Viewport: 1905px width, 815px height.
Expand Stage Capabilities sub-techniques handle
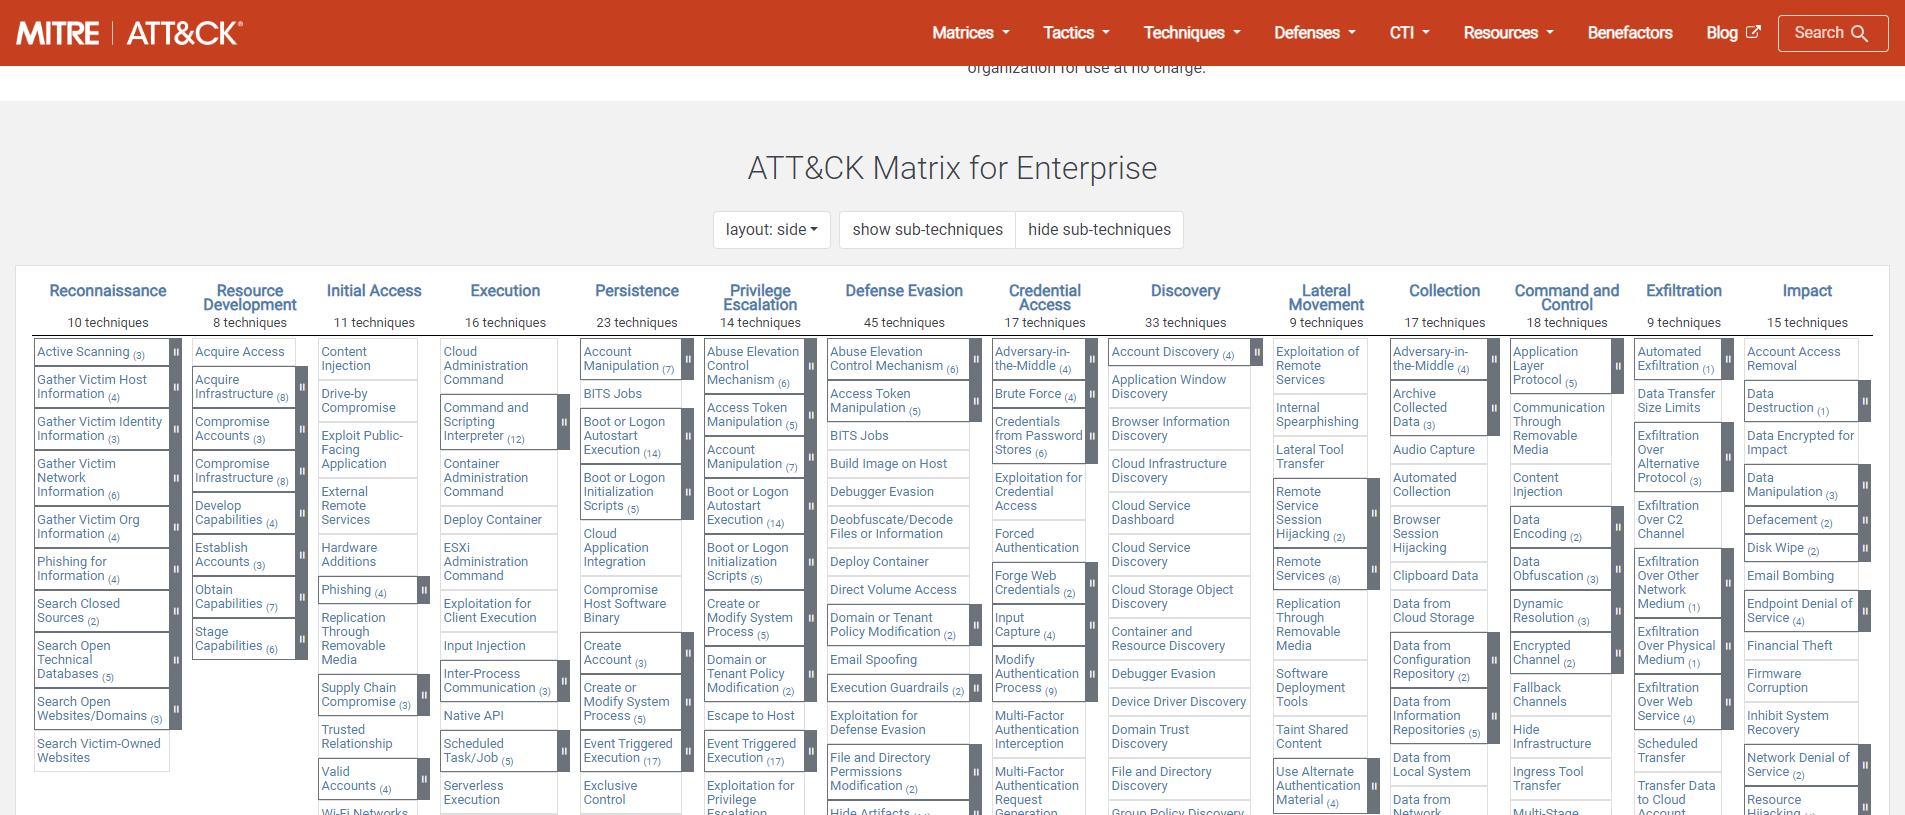click(302, 639)
